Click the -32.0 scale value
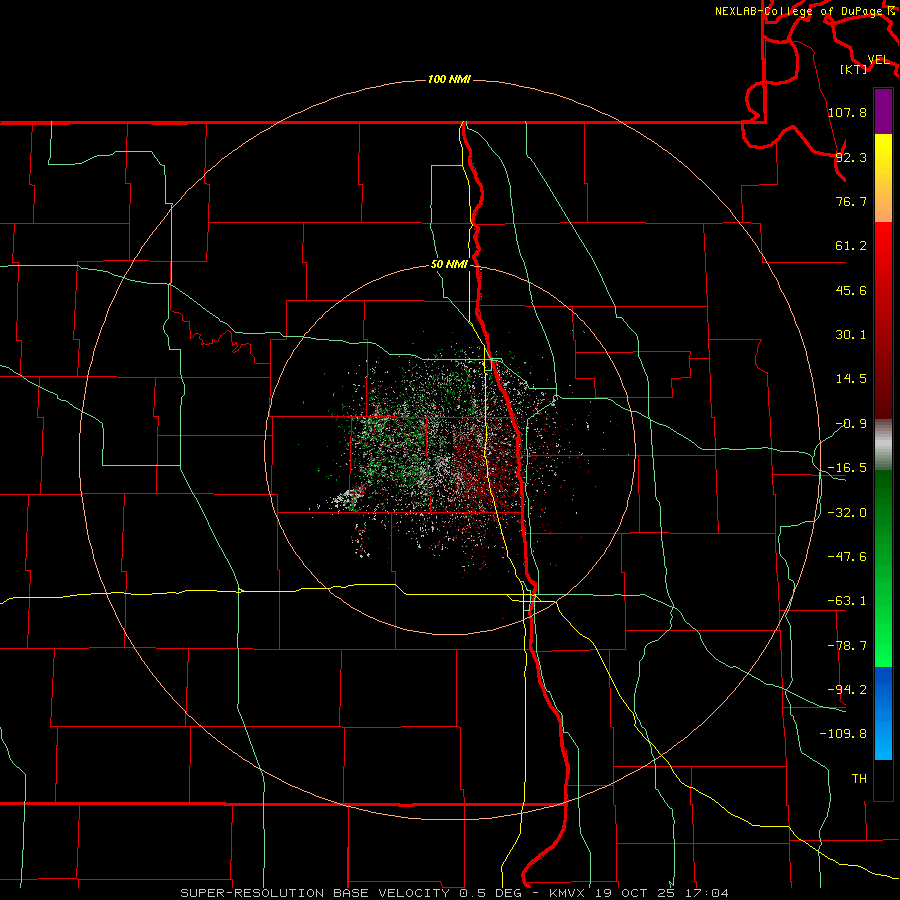This screenshot has width=900, height=900. click(x=847, y=513)
